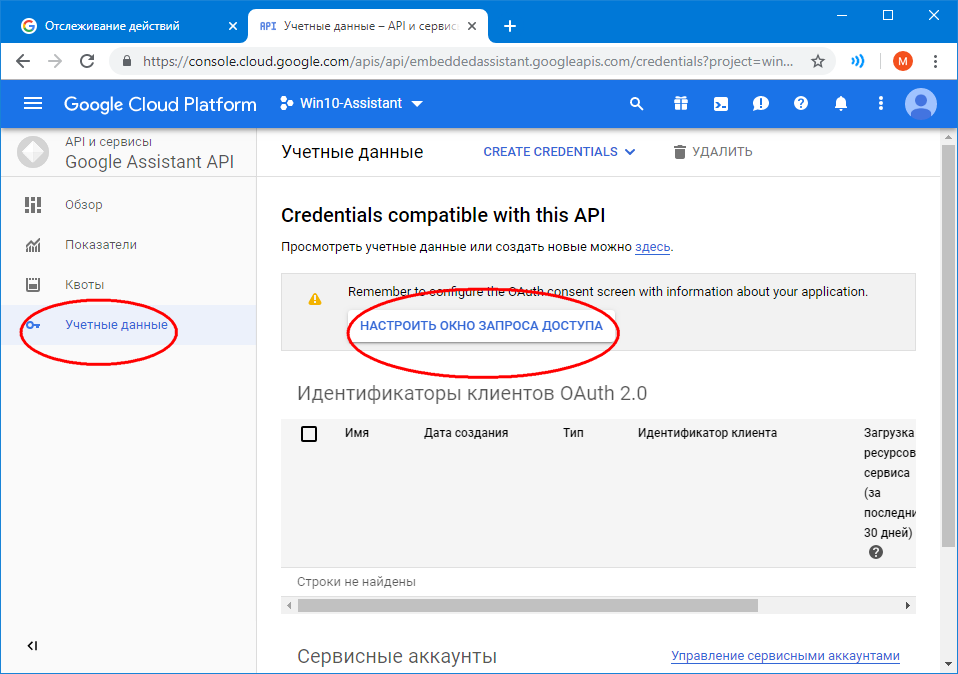
Task: Click the browser address bar
Action: 470,61
